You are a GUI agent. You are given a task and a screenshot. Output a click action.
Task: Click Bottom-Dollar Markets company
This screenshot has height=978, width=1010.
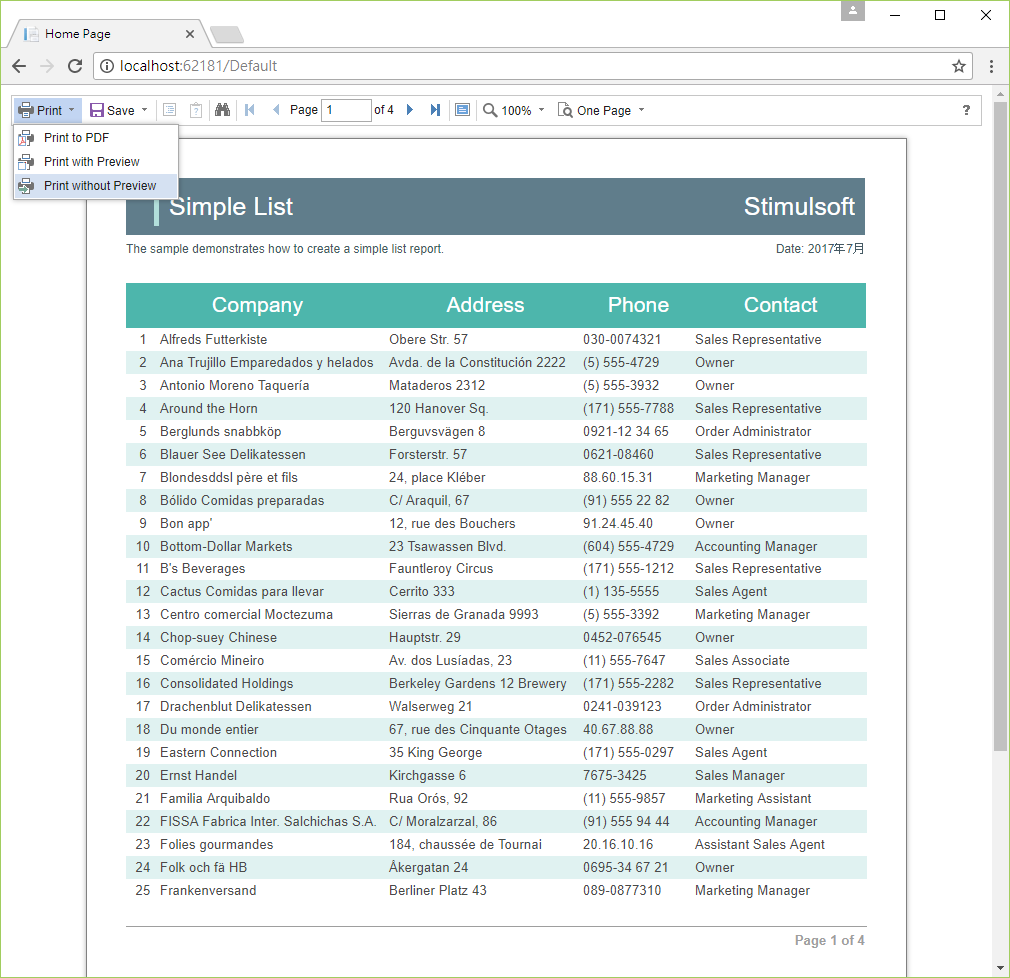226,546
